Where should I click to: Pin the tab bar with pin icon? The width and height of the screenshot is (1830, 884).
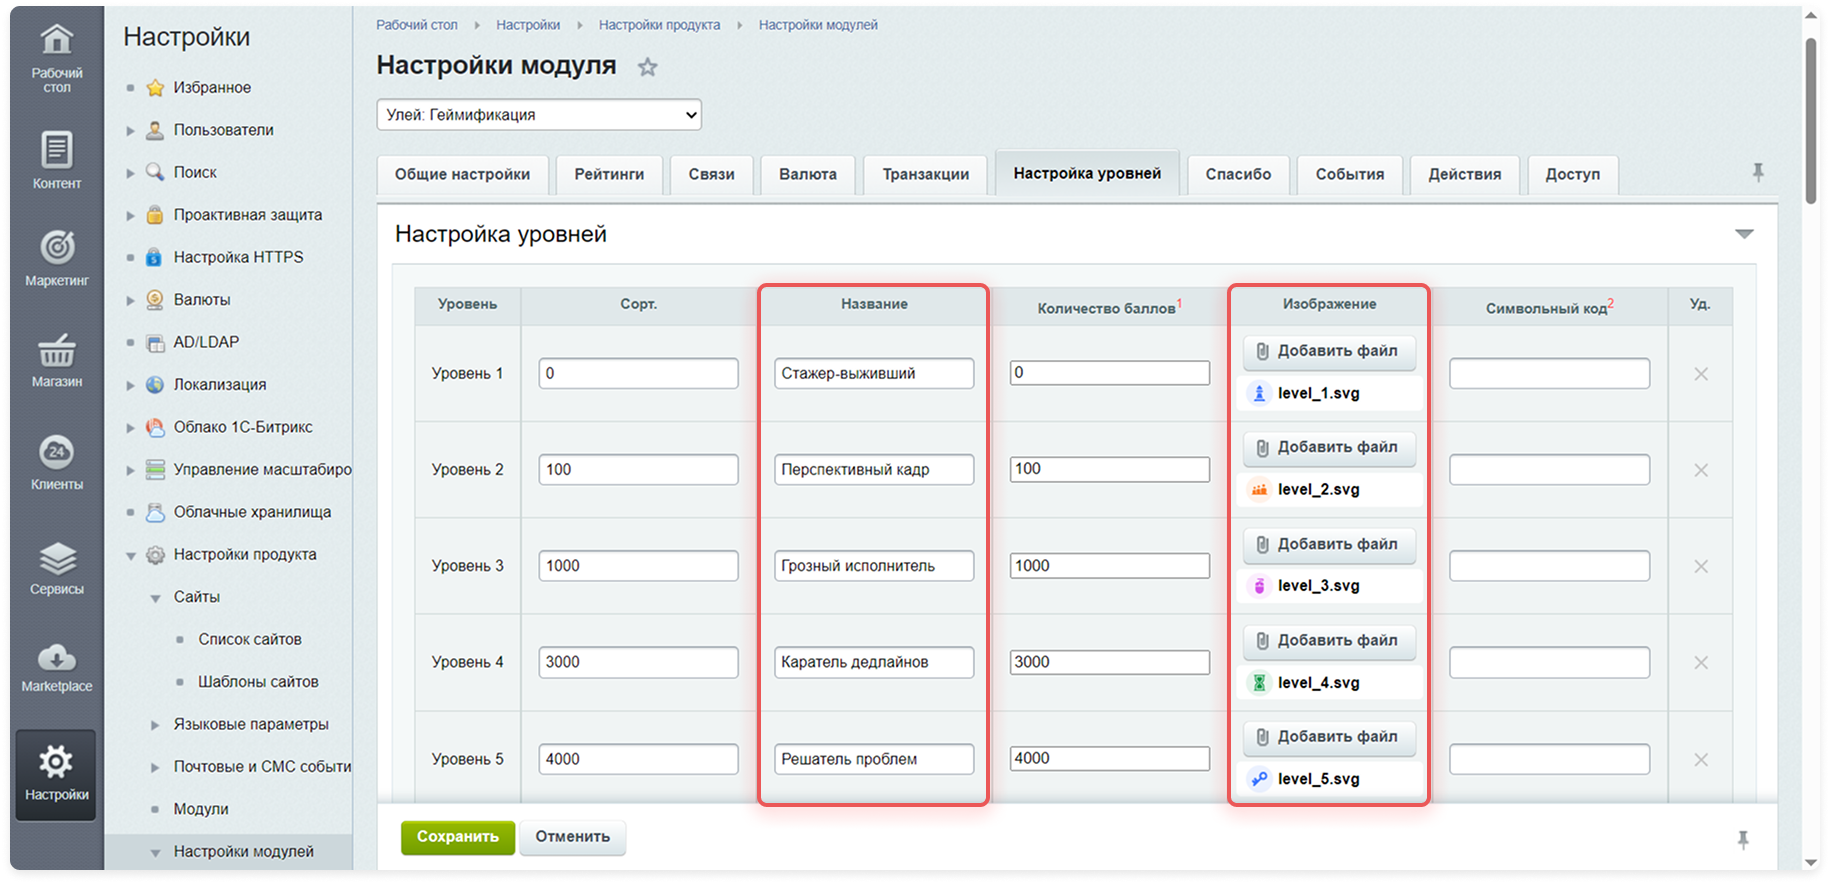pyautogui.click(x=1757, y=173)
